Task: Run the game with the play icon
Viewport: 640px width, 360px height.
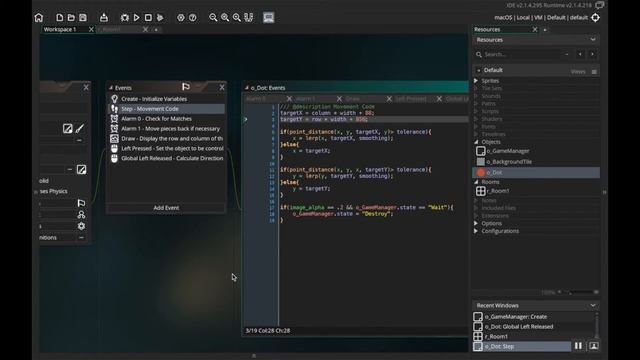Action: pos(136,18)
